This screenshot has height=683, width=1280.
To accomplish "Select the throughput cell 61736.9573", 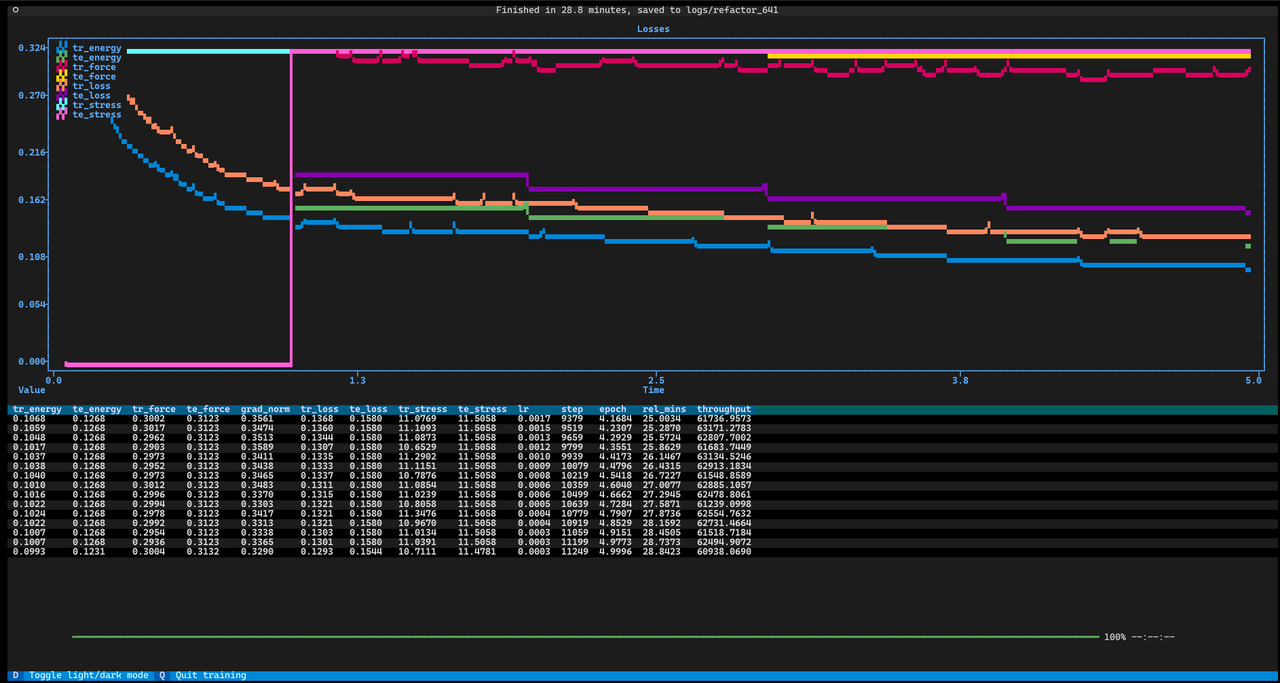I will (x=724, y=419).
